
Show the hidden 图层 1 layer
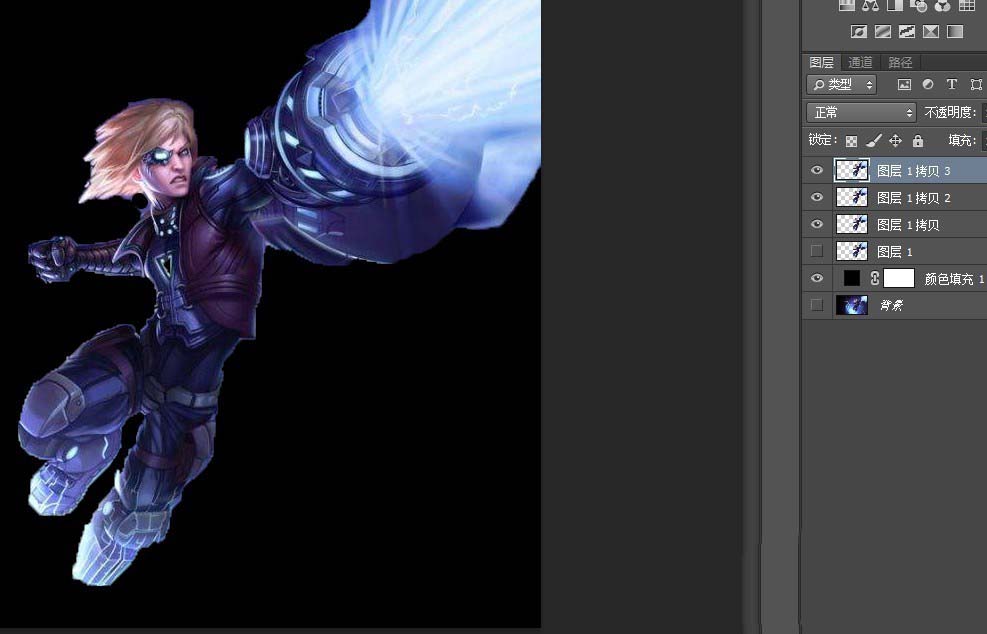817,251
